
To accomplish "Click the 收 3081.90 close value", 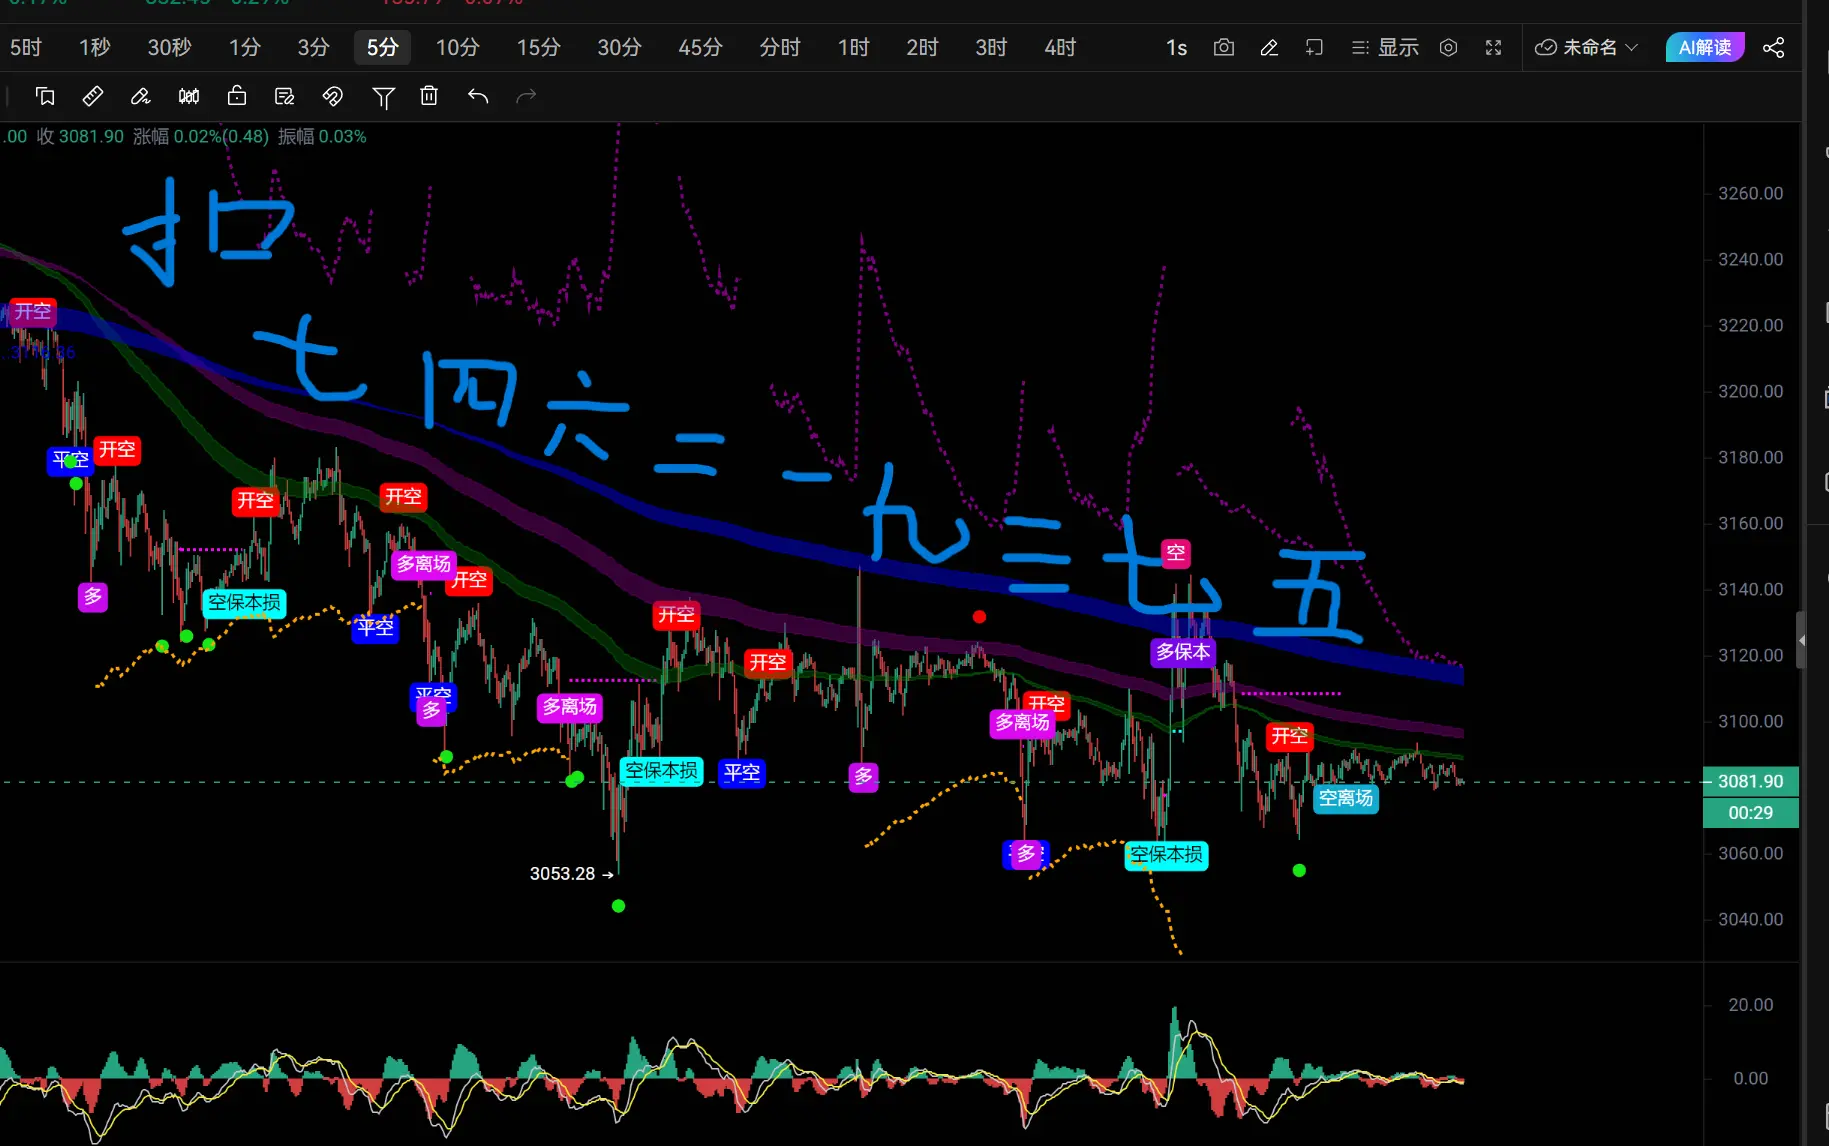I will click(x=80, y=136).
